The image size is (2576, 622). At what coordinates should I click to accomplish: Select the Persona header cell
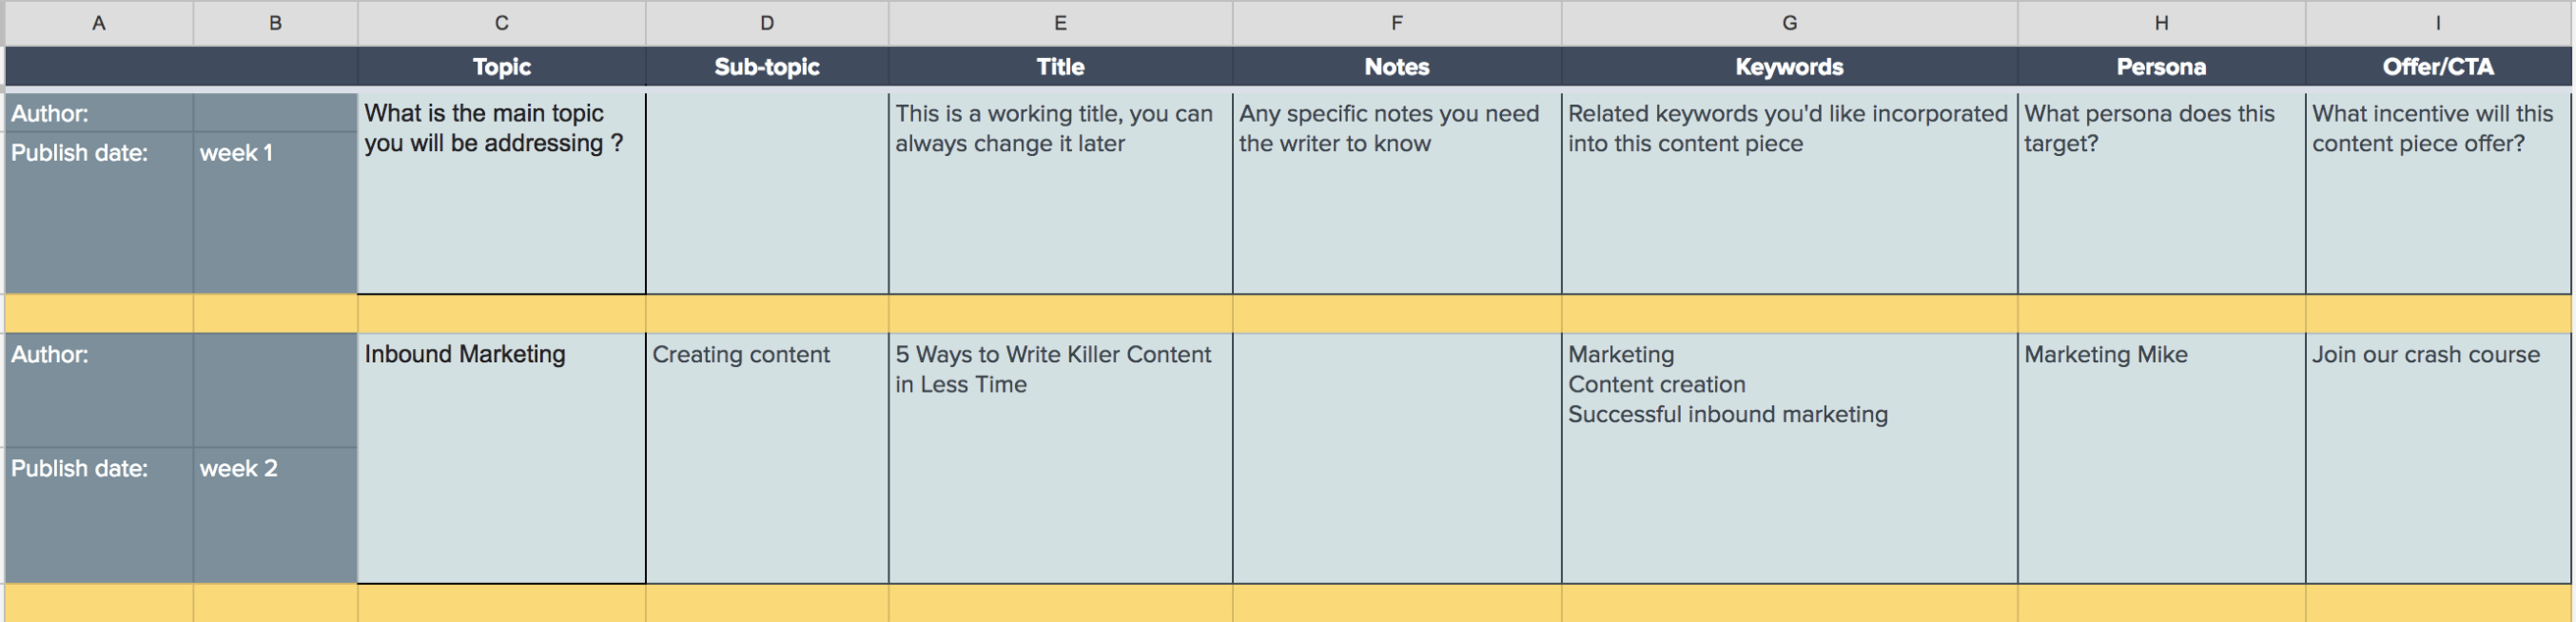tap(2160, 67)
